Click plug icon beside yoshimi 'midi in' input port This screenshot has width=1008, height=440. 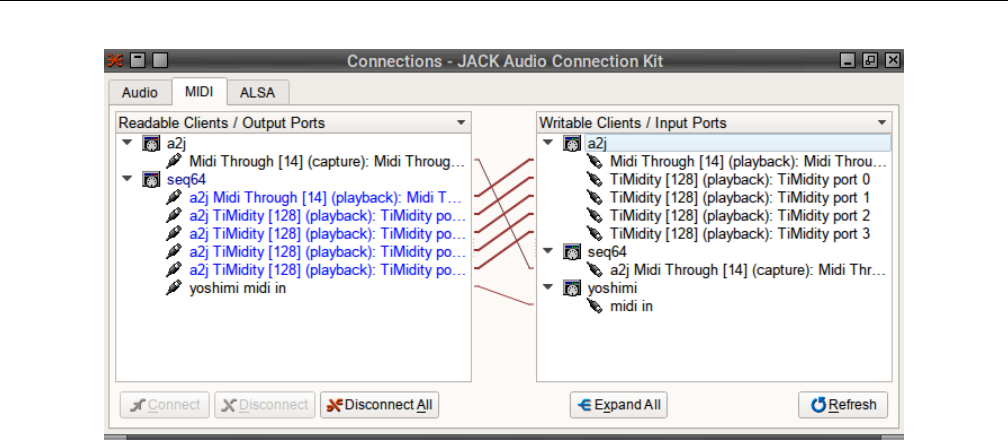coord(594,306)
